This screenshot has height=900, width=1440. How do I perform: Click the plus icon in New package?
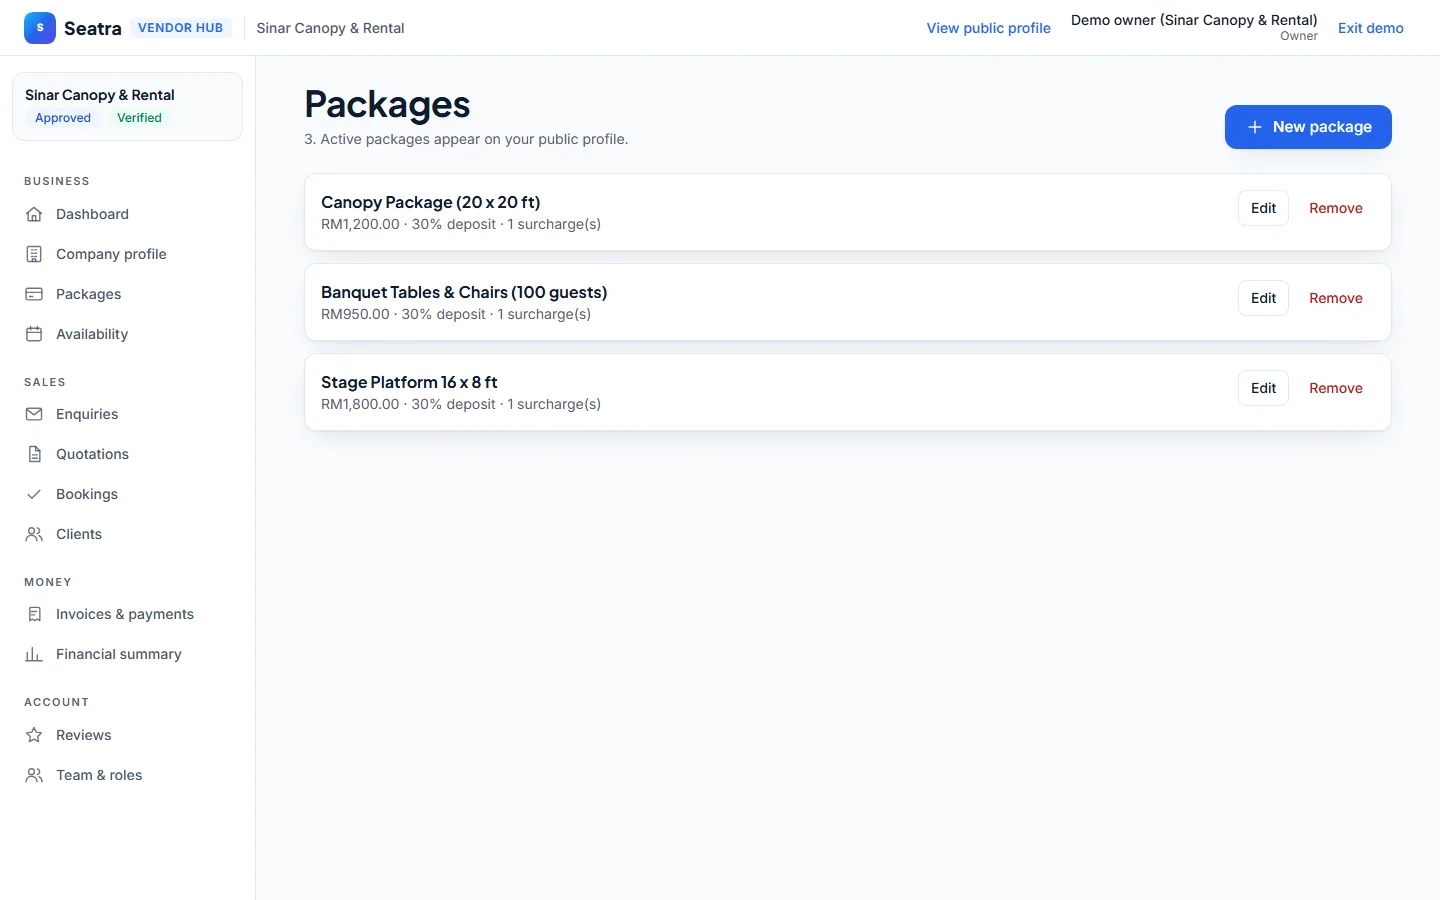coord(1254,127)
